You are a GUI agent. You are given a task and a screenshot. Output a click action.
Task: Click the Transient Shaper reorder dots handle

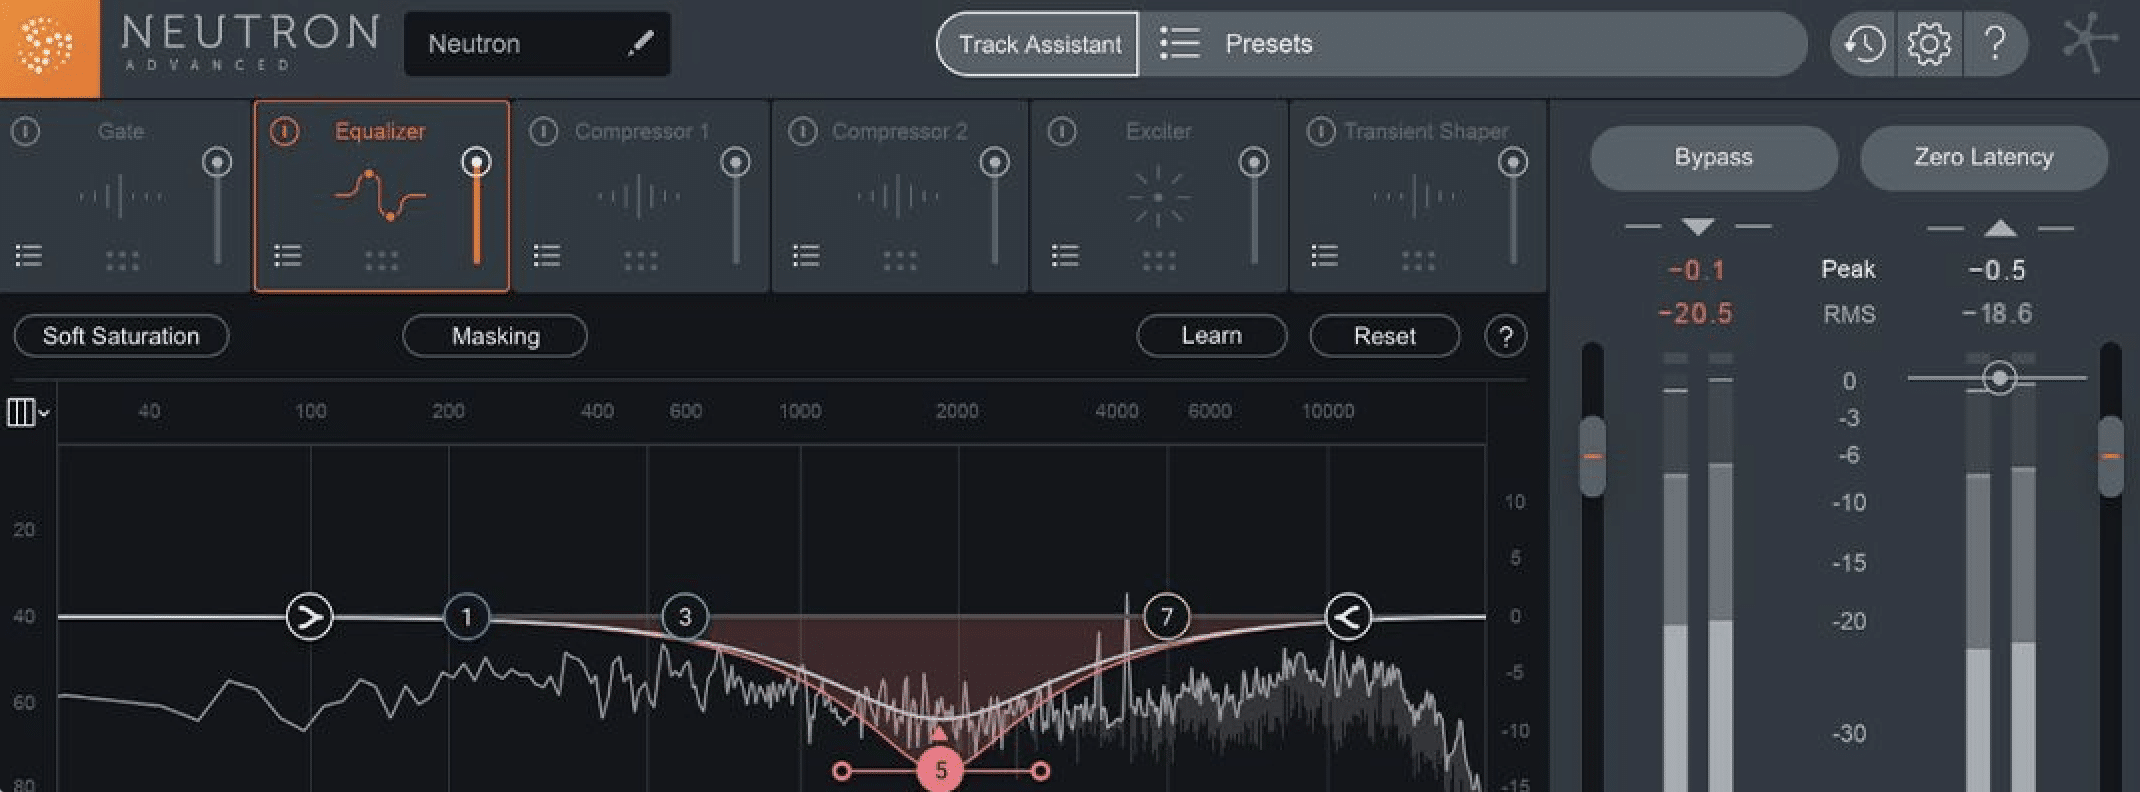click(x=1417, y=261)
